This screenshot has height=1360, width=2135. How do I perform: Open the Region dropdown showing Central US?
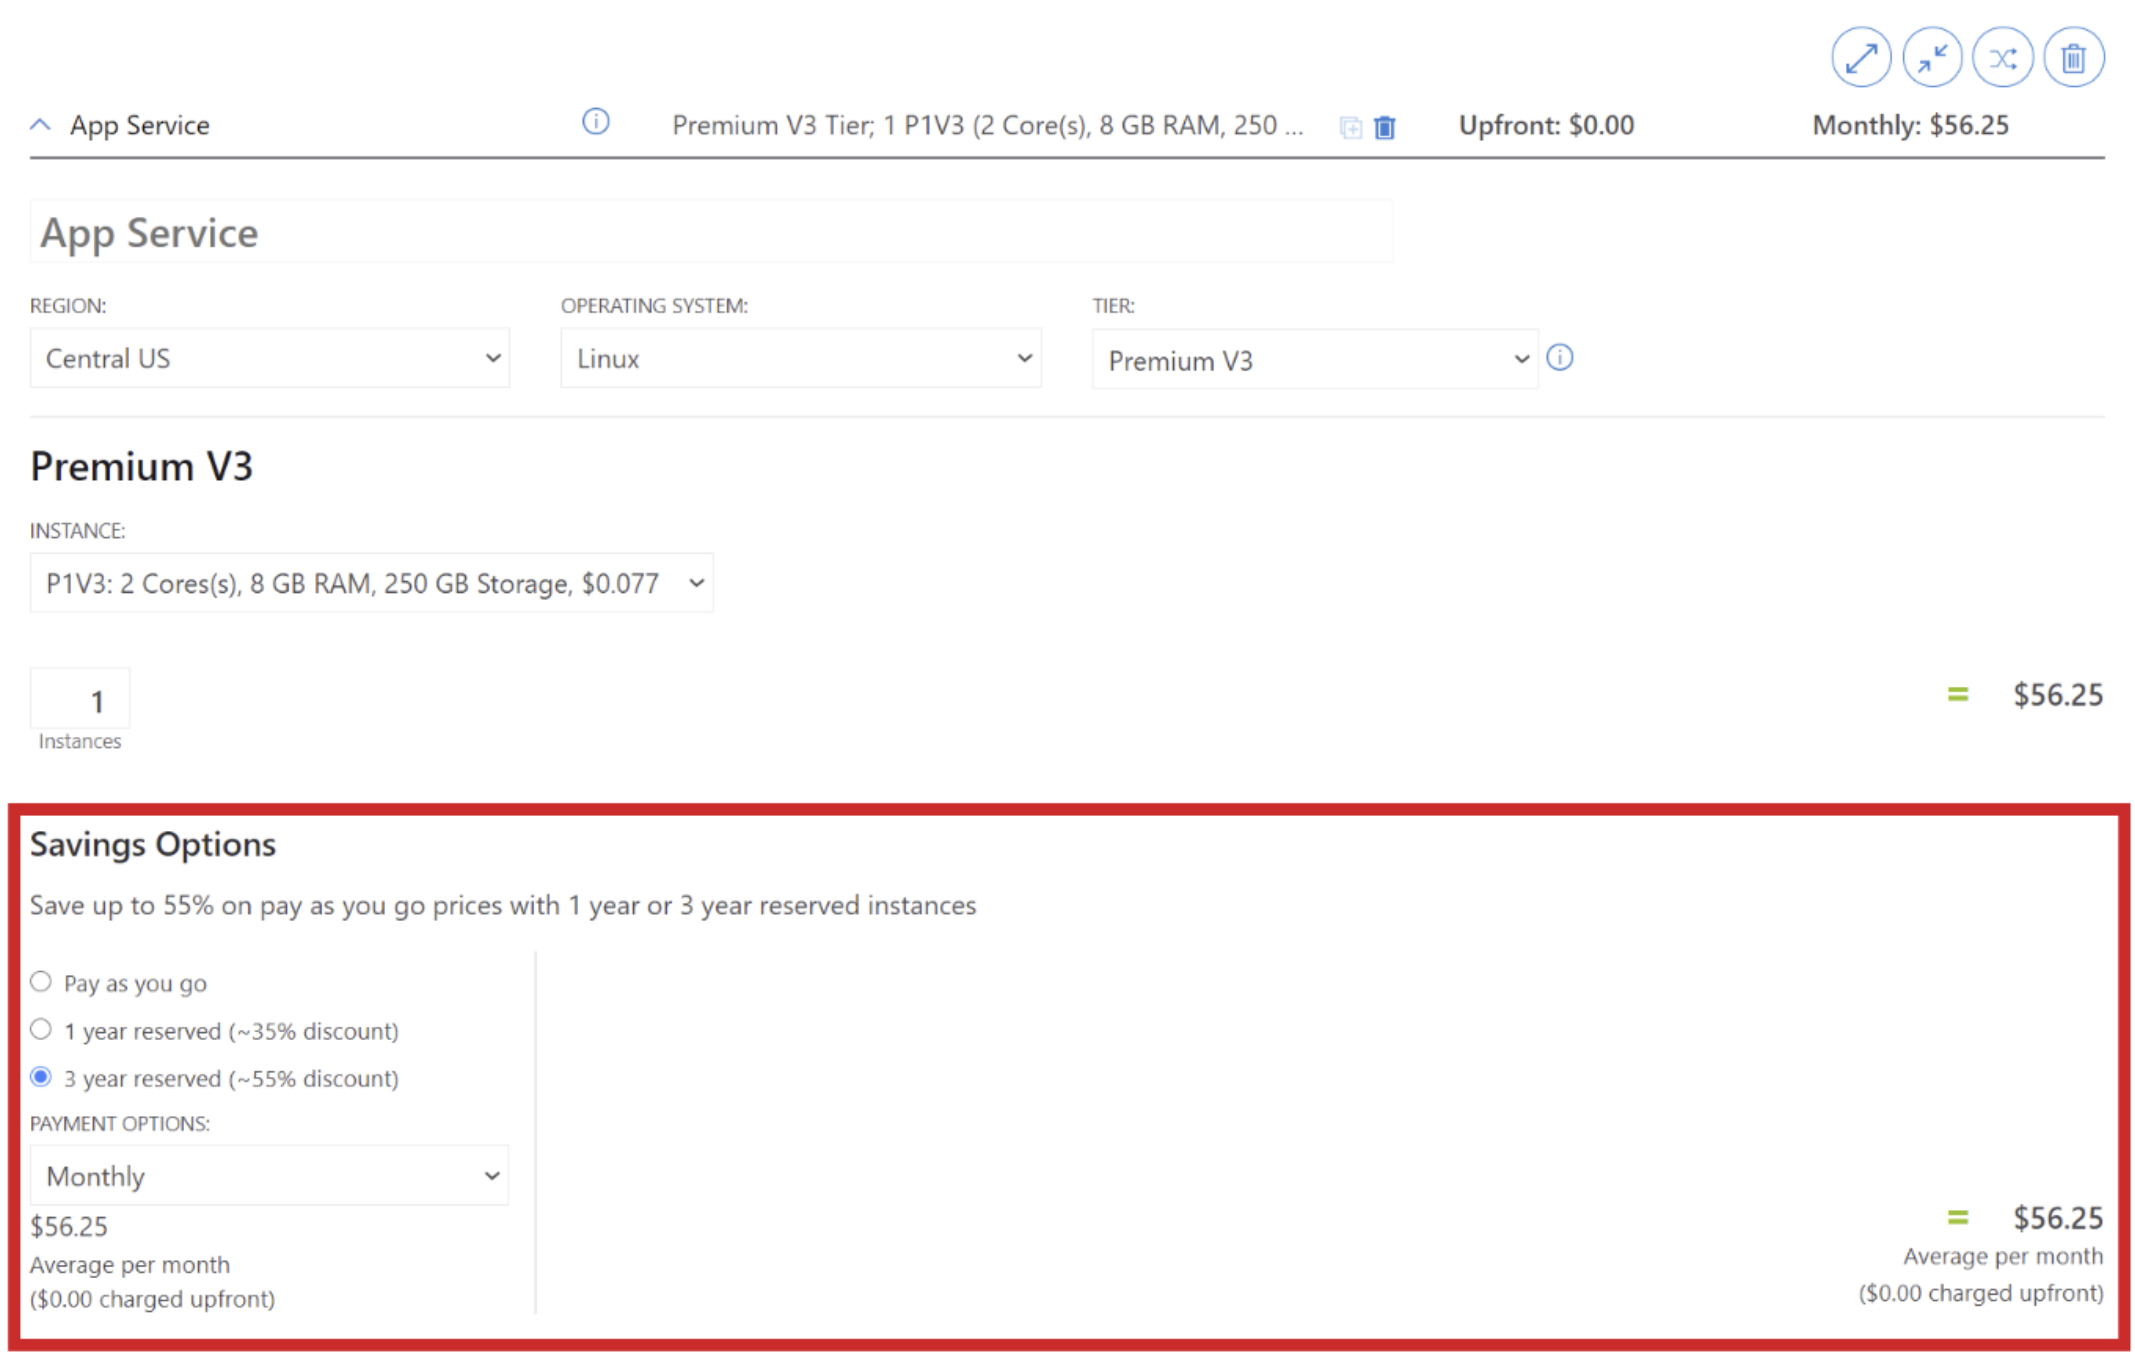(x=268, y=358)
